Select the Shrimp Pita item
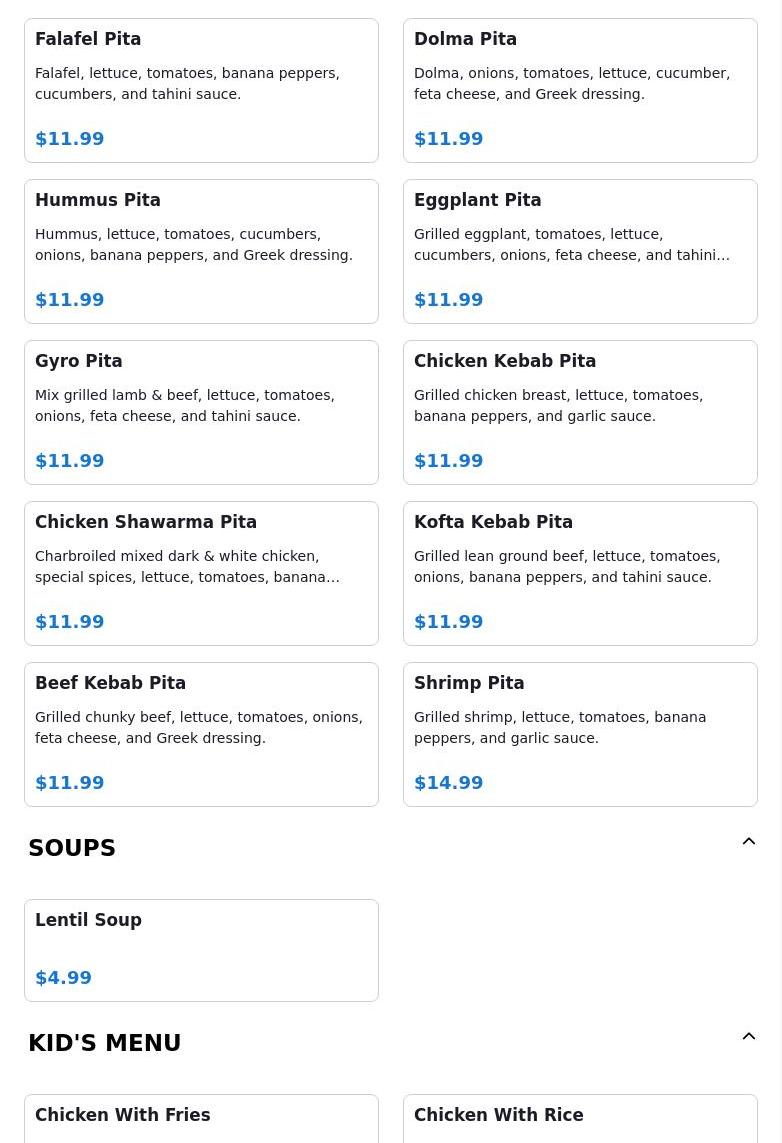 click(580, 734)
